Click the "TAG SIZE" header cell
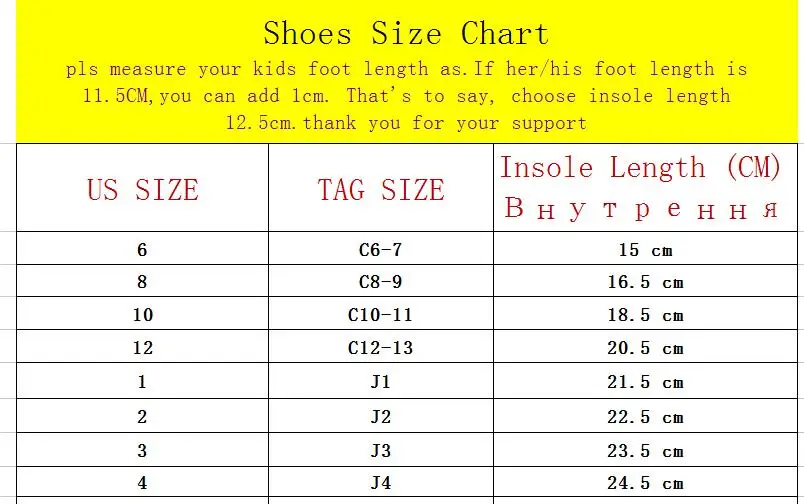The image size is (804, 504). tap(380, 190)
